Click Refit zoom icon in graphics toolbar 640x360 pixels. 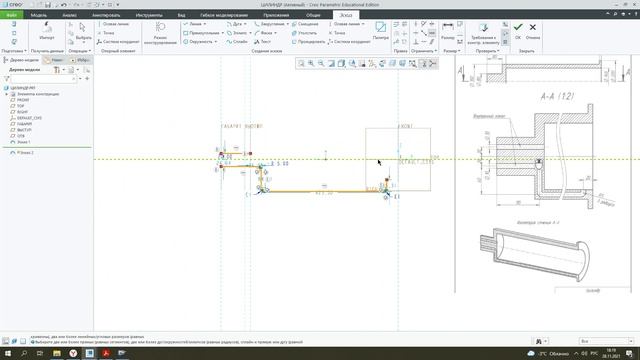[x=301, y=63]
